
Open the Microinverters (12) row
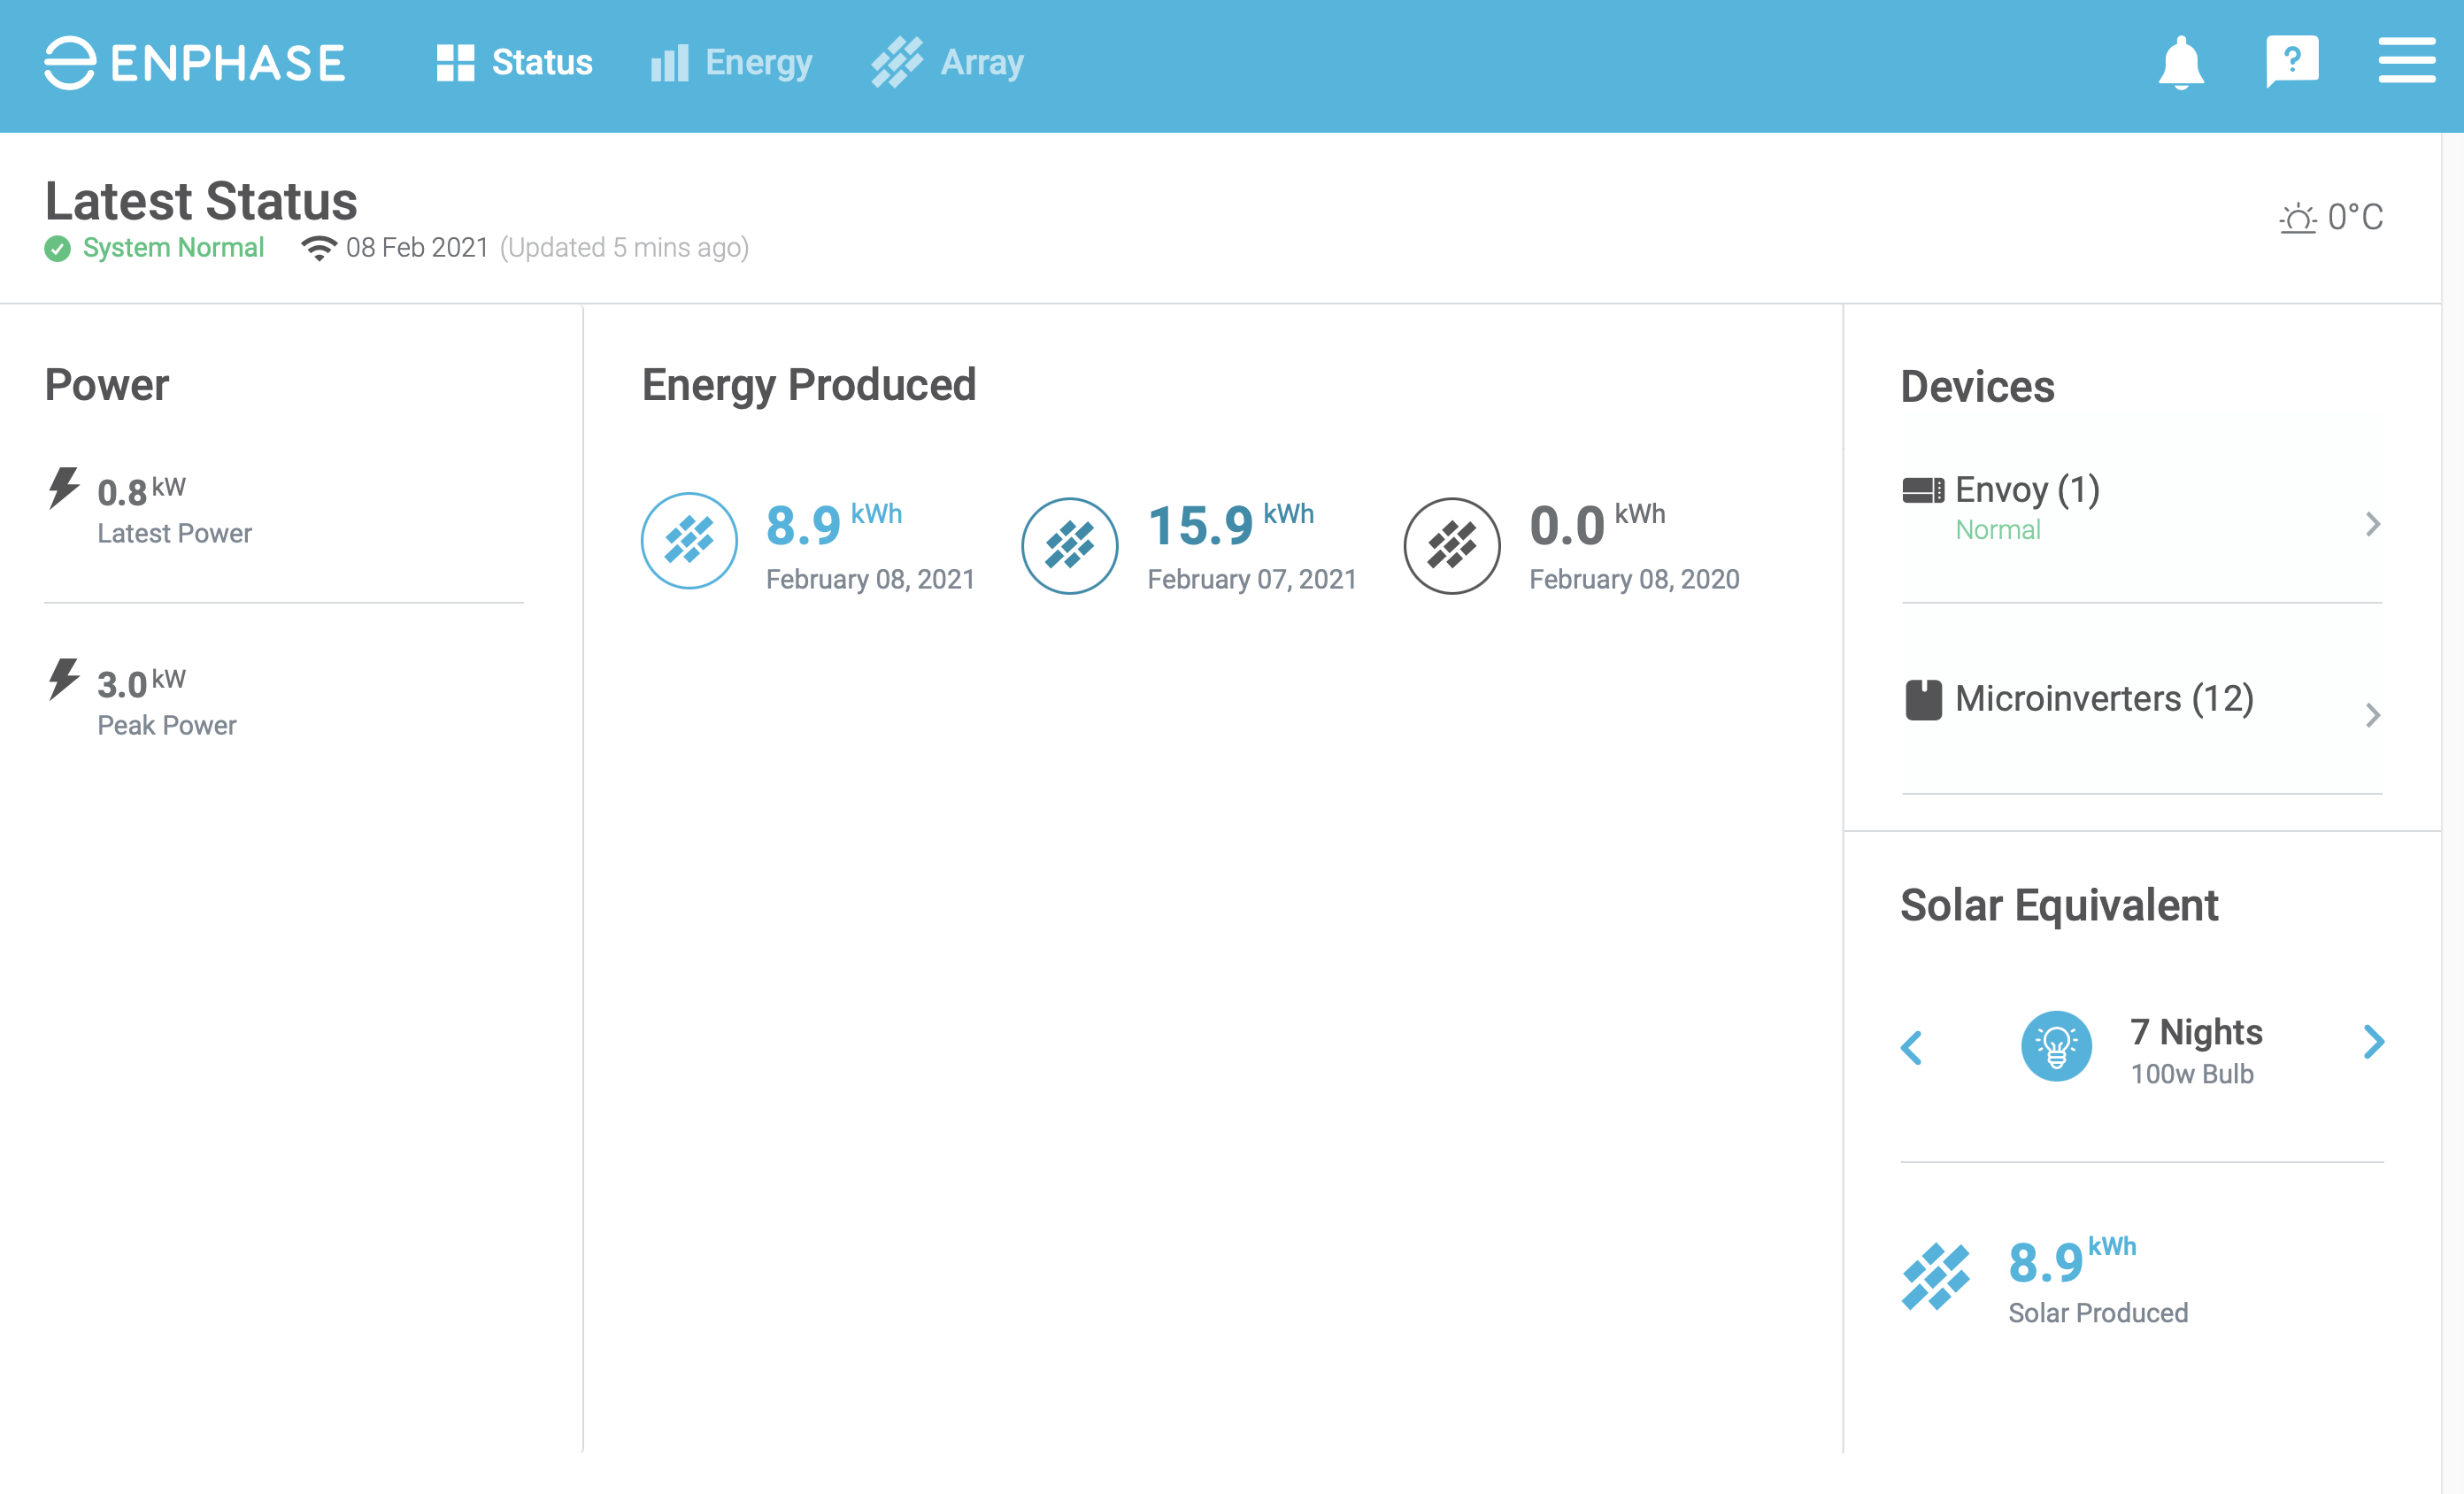click(2141, 699)
